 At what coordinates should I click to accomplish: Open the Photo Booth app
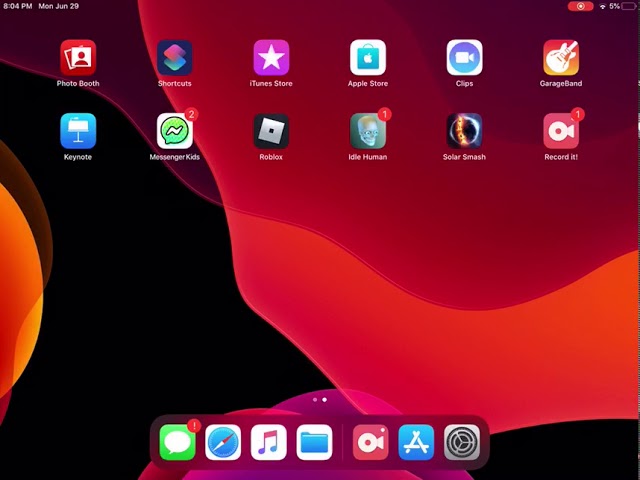[x=78, y=58]
